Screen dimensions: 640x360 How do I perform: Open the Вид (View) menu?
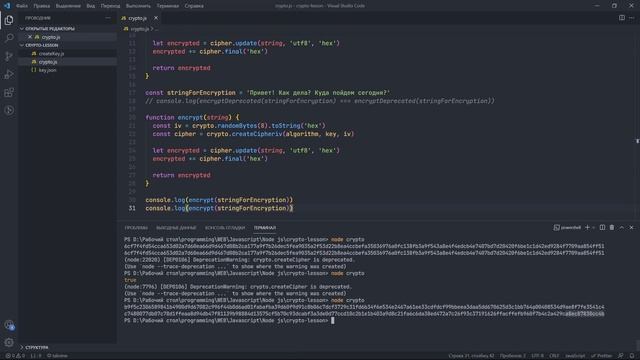tap(91, 6)
